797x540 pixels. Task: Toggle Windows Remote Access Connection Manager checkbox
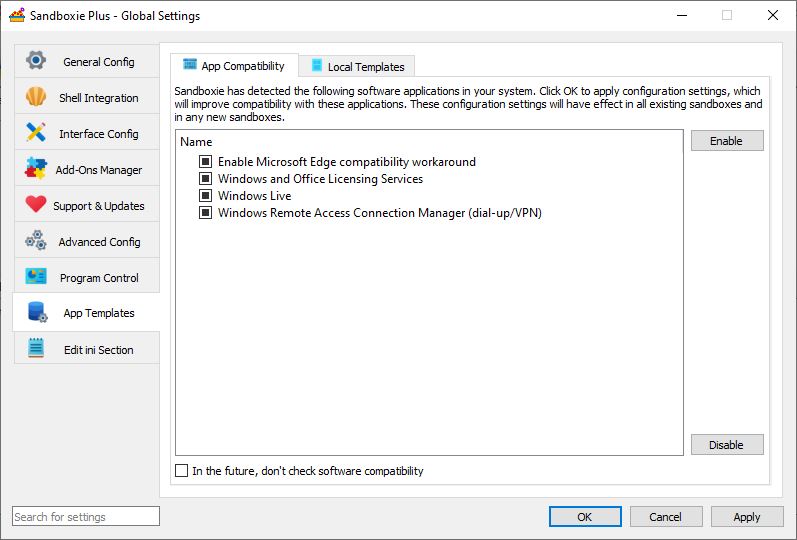tap(205, 213)
